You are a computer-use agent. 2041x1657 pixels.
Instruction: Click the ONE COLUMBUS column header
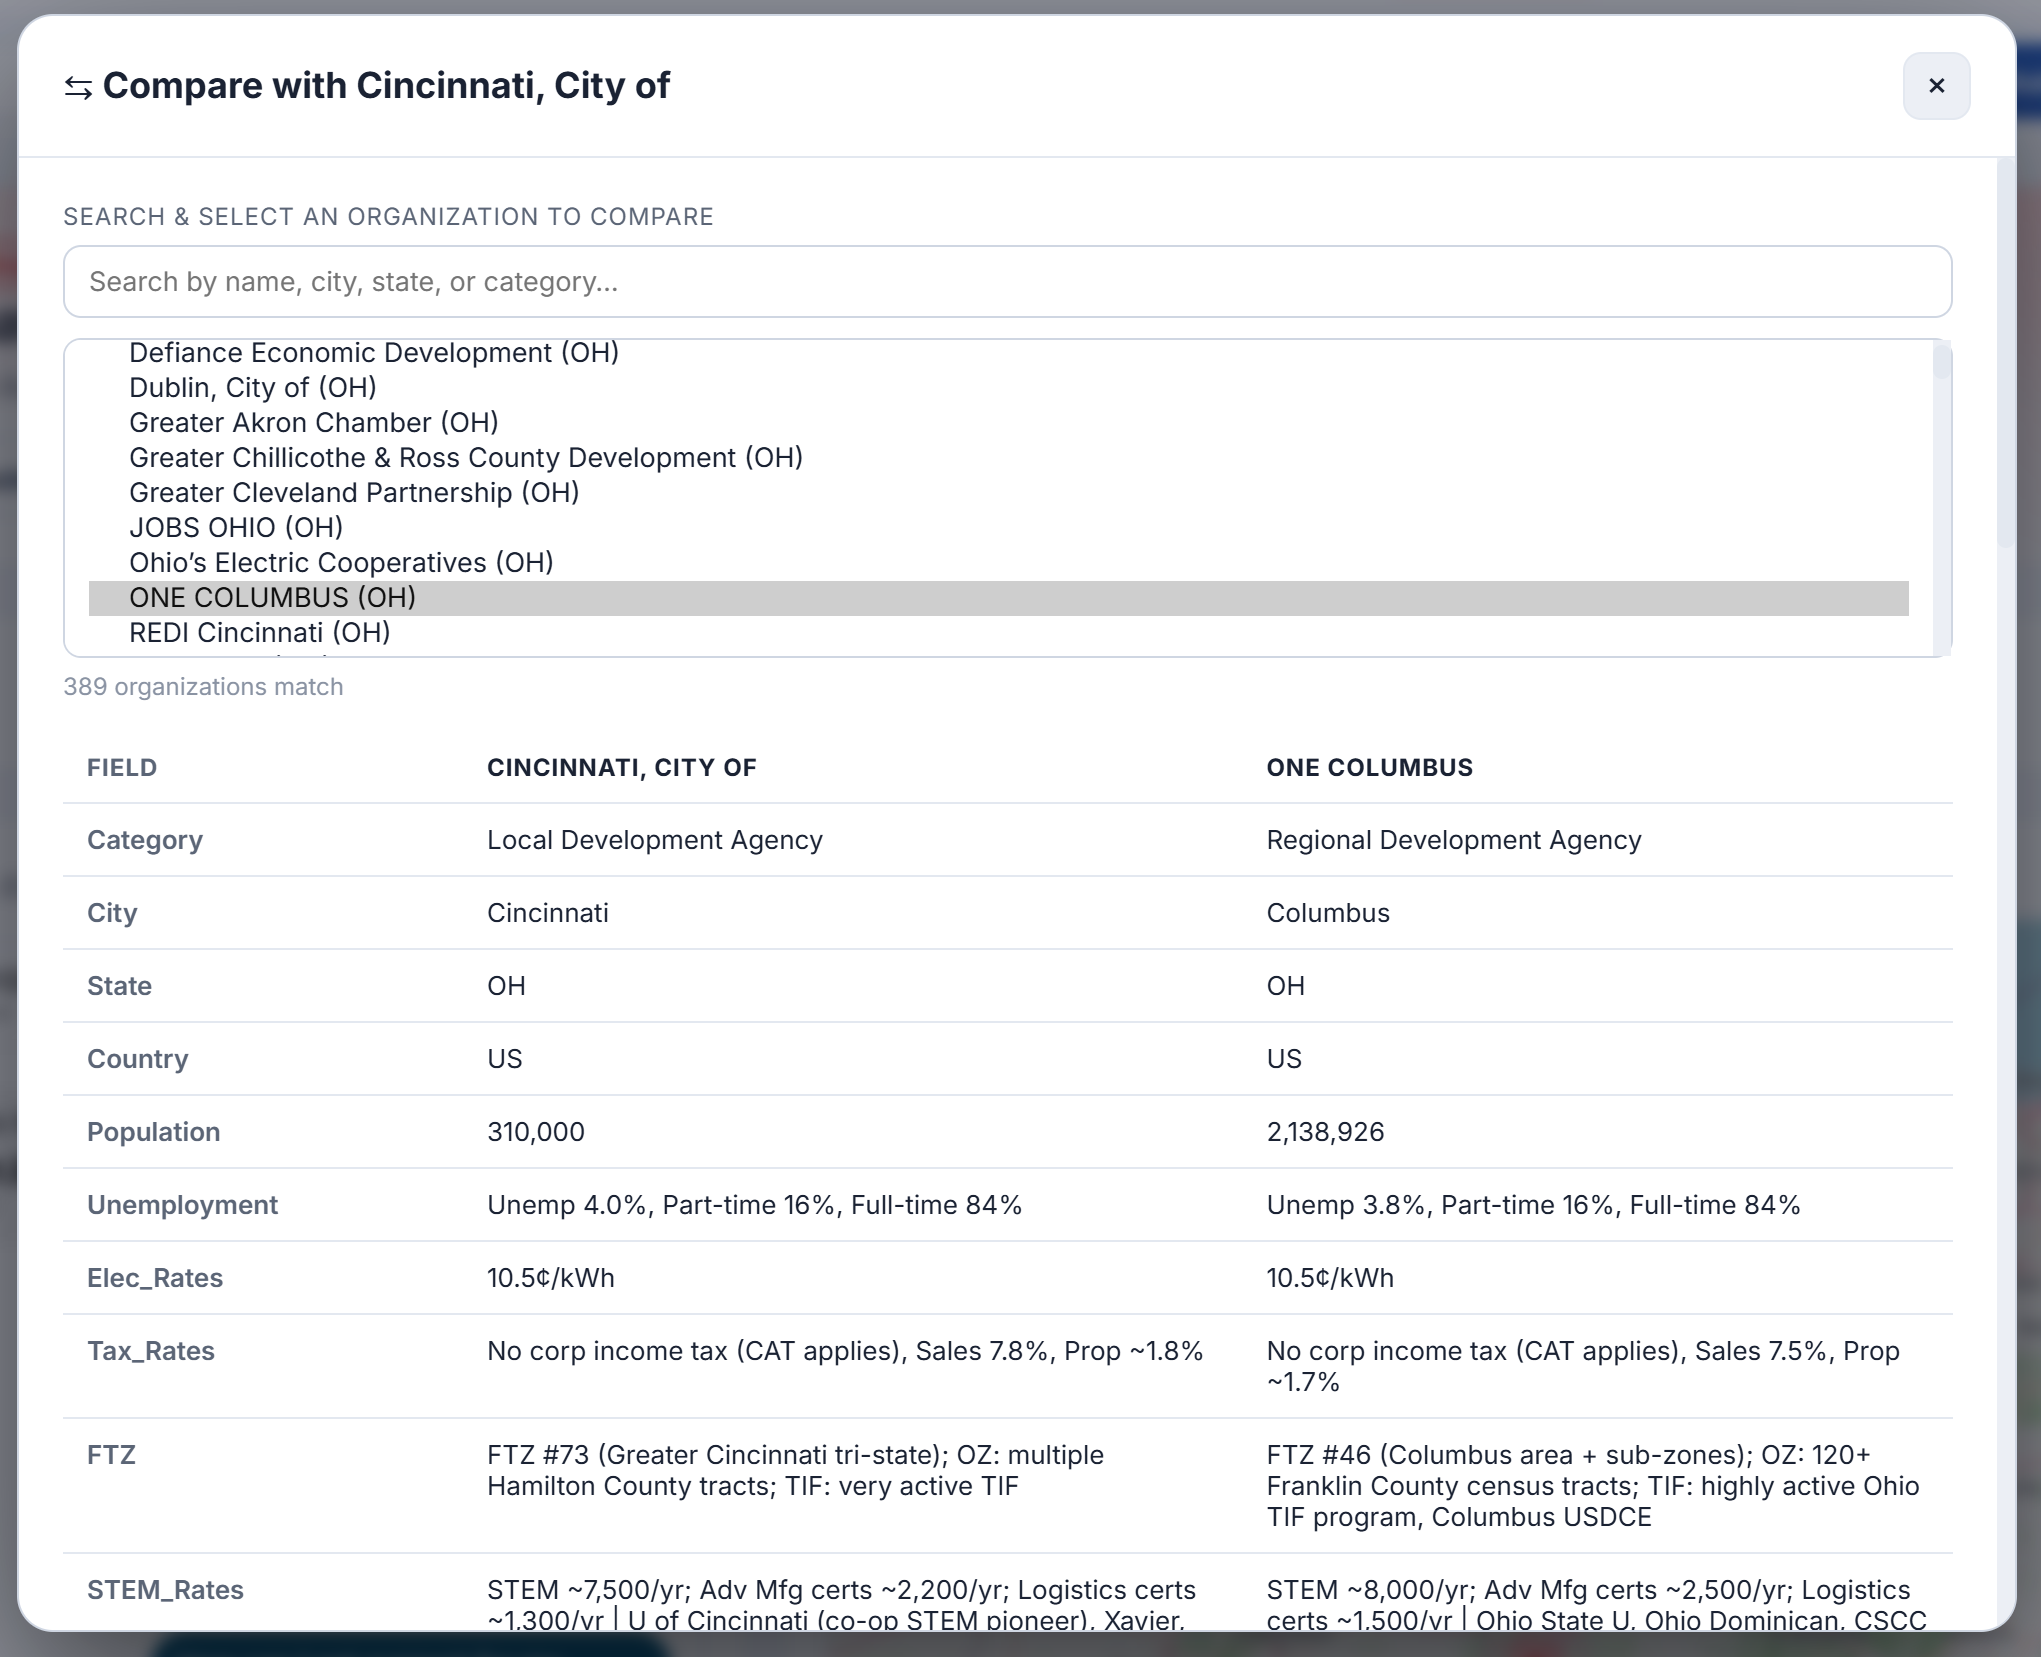[1370, 767]
